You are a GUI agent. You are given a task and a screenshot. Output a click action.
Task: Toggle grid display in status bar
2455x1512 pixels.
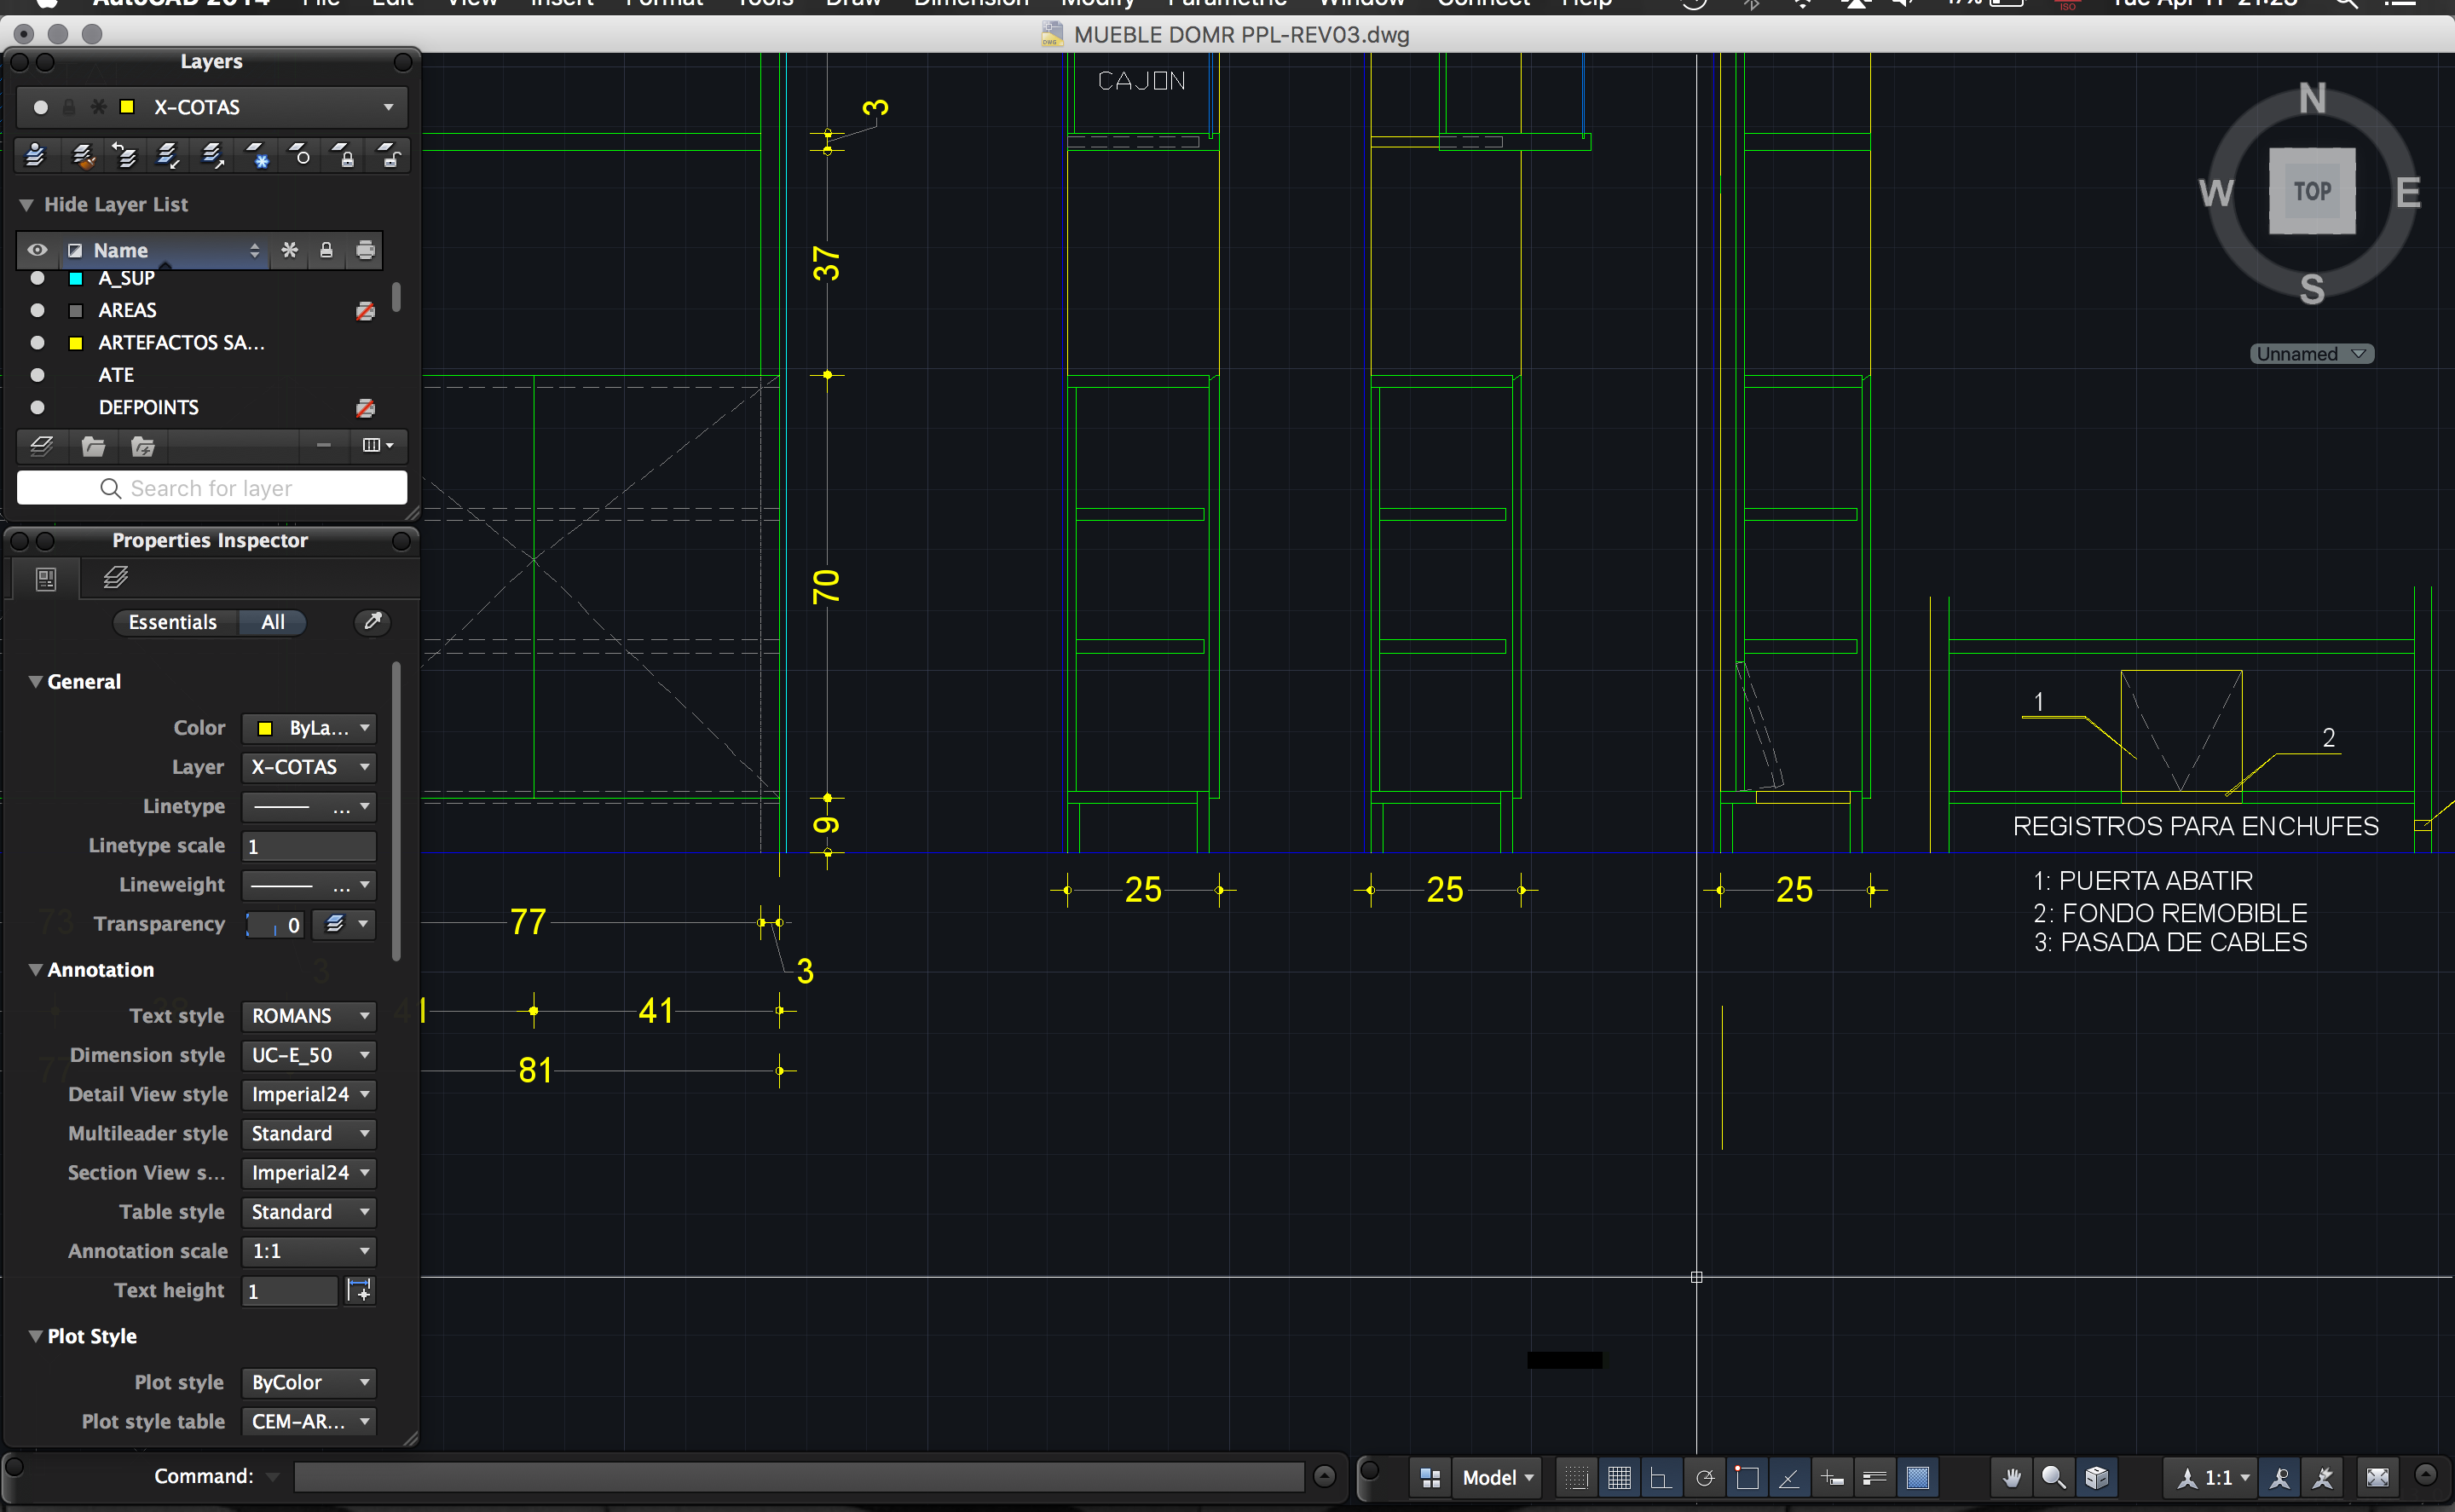pos(1619,1477)
